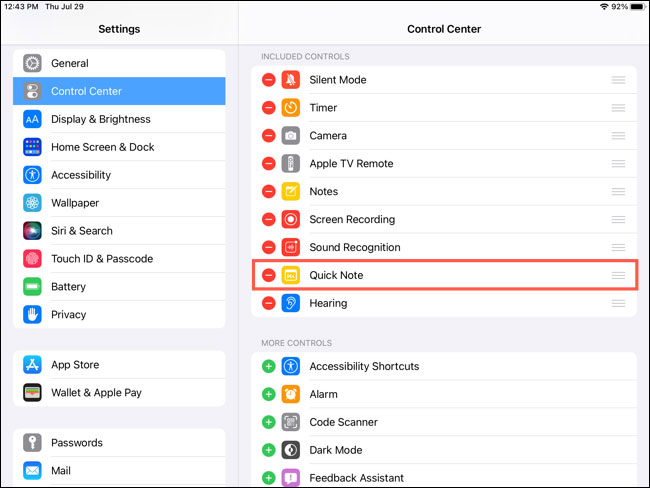This screenshot has height=488, width=650.
Task: Tap the Dark Mode icon
Action: coord(291,450)
